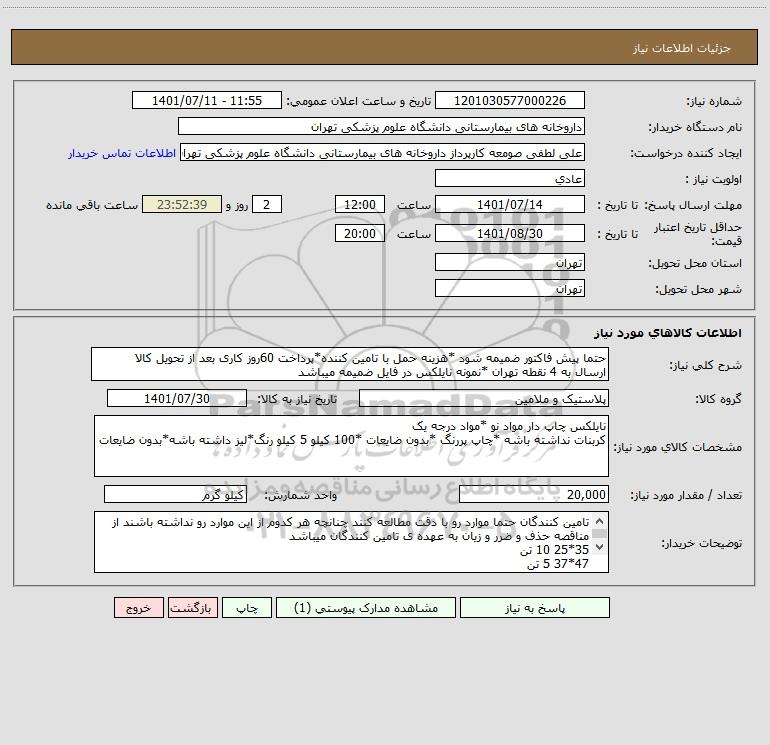Select the need number field 1201030577000226
The width and height of the screenshot is (770, 745).
pos(510,100)
